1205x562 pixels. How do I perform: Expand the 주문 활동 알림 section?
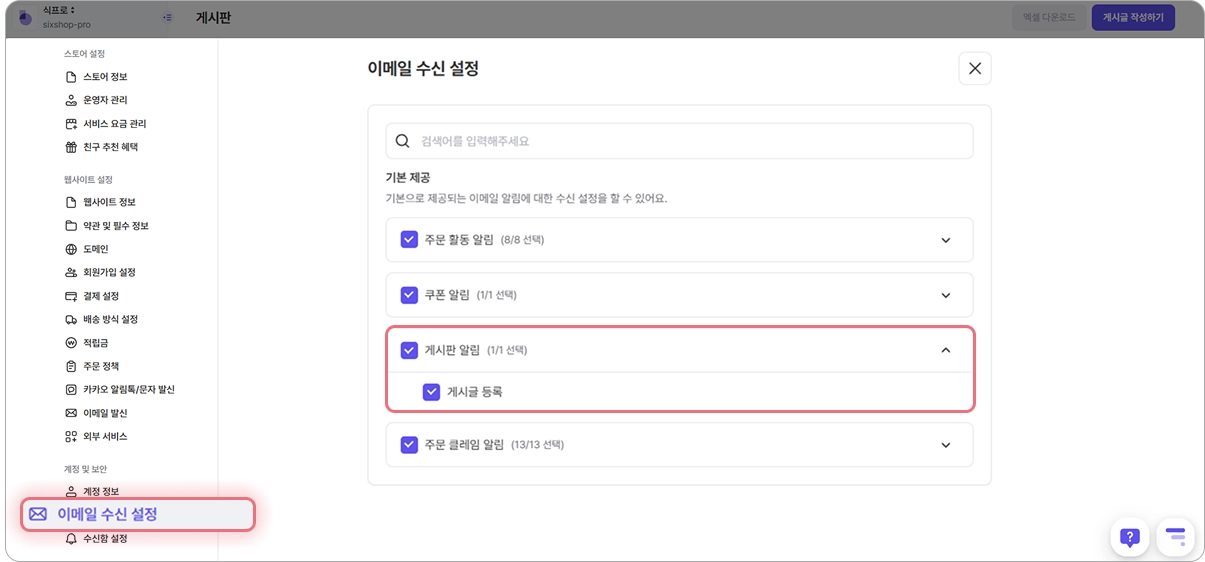click(x=945, y=240)
